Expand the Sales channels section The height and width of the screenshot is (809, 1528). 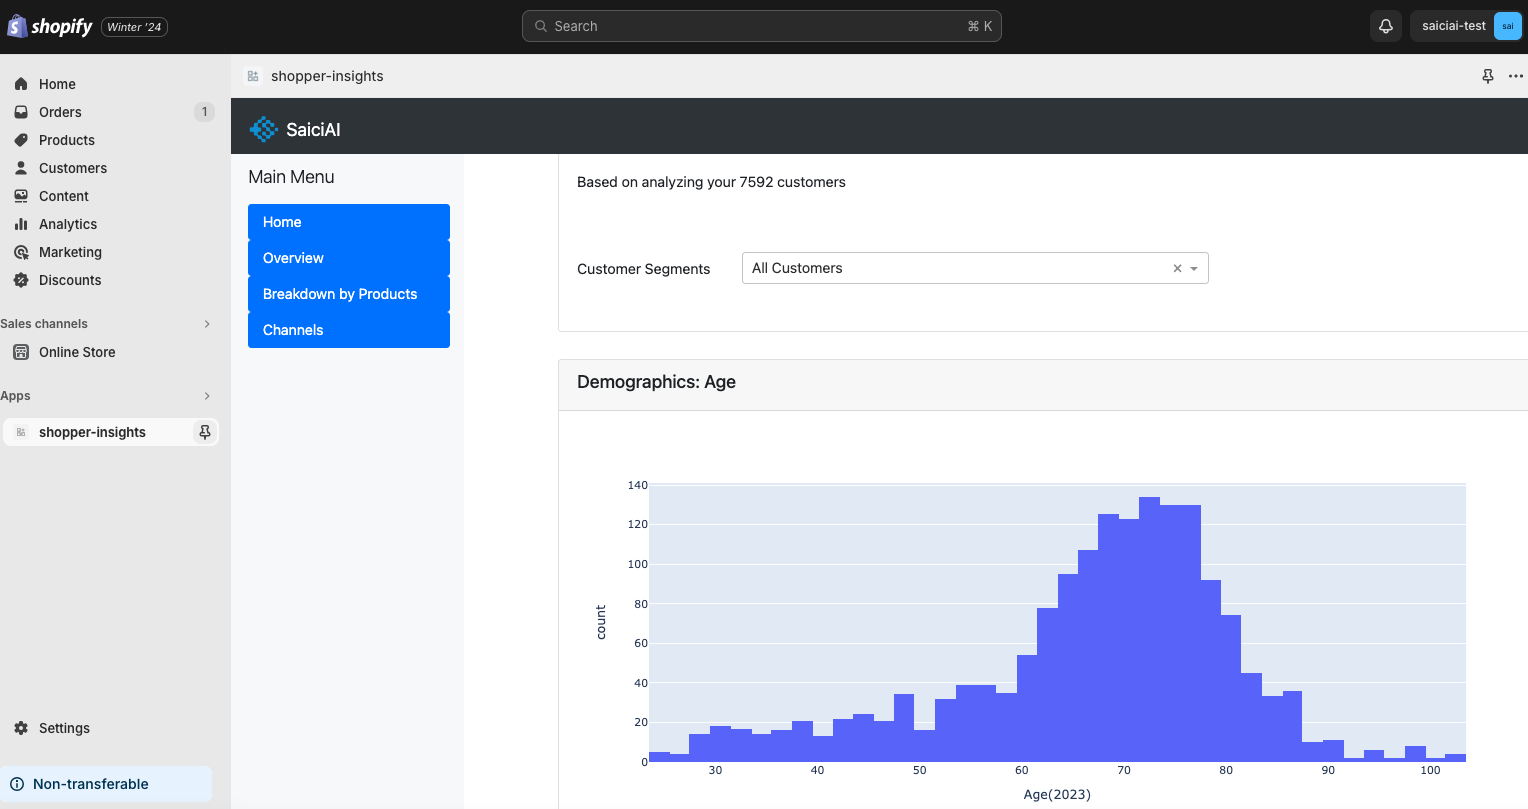[x=207, y=324]
